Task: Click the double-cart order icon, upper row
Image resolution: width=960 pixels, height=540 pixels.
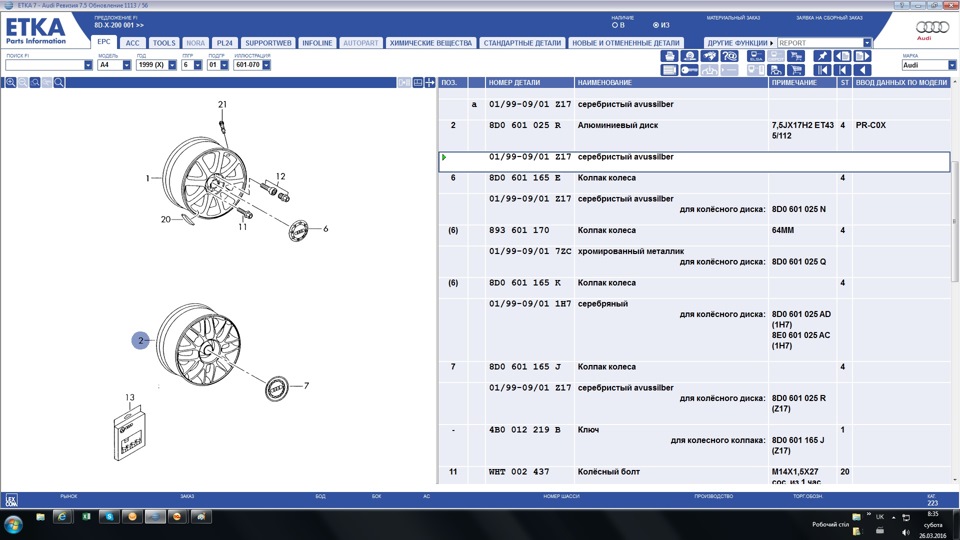Action: point(796,56)
